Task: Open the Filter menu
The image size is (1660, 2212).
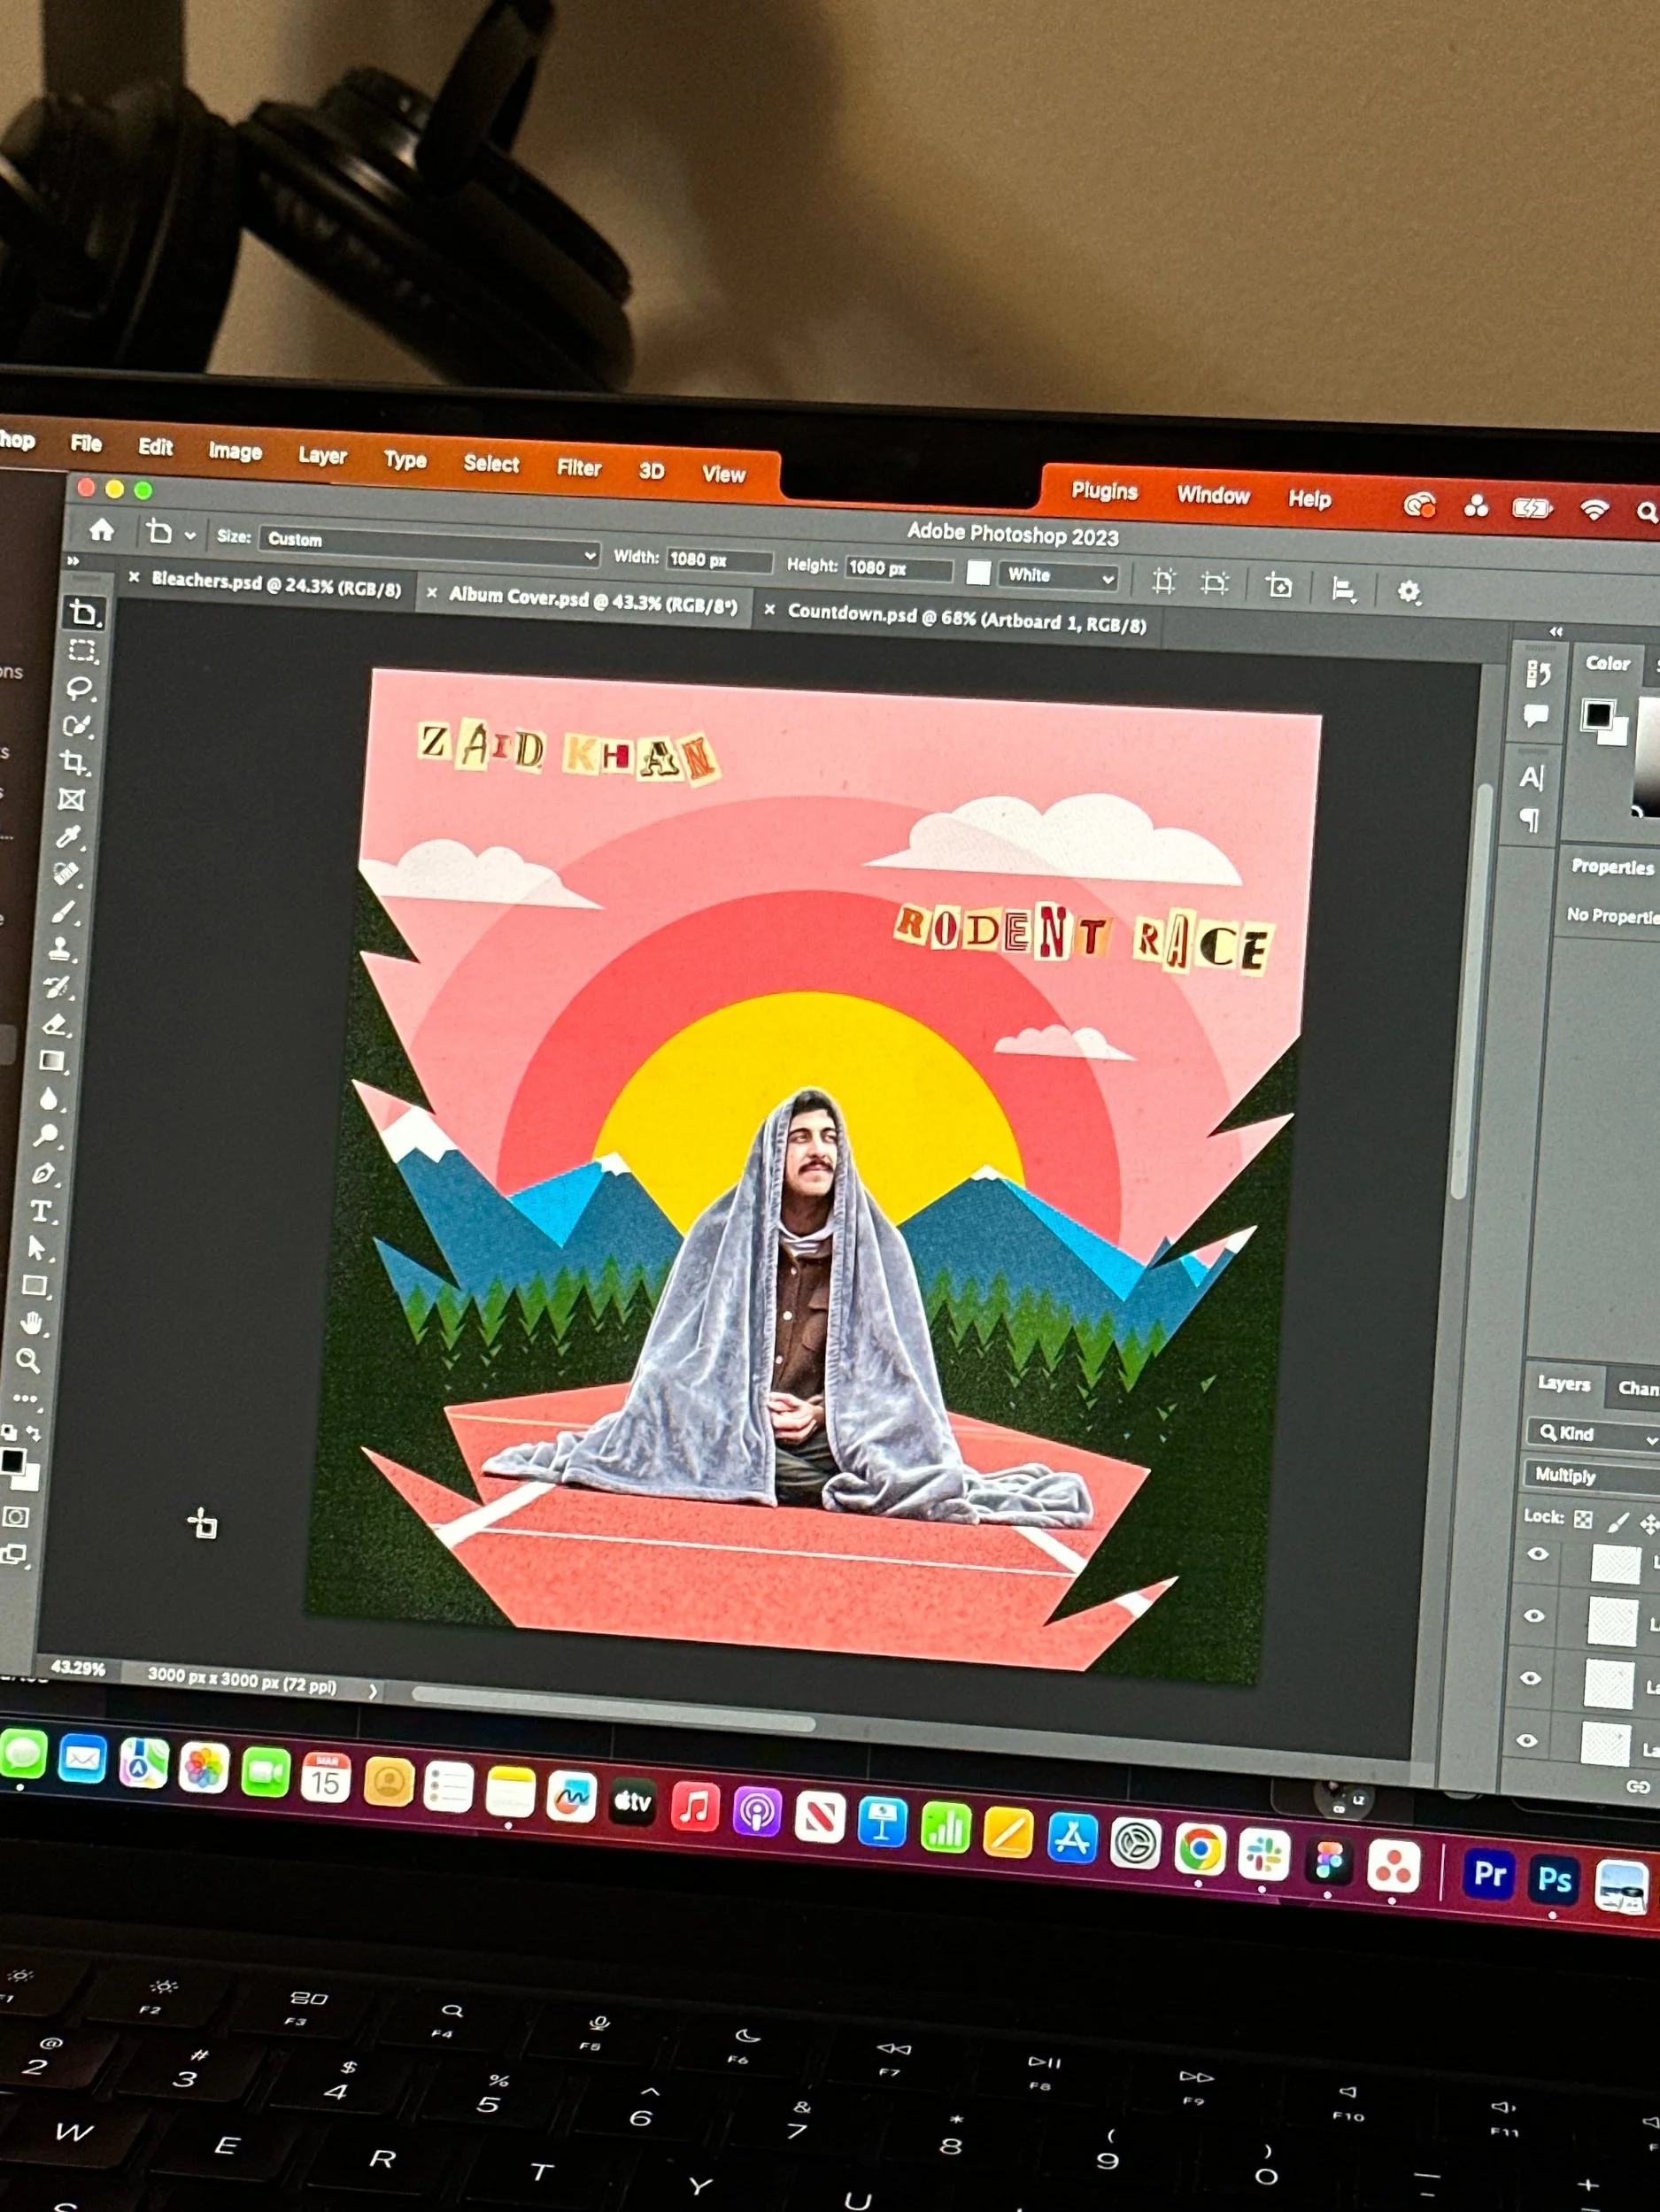Action: (x=579, y=467)
